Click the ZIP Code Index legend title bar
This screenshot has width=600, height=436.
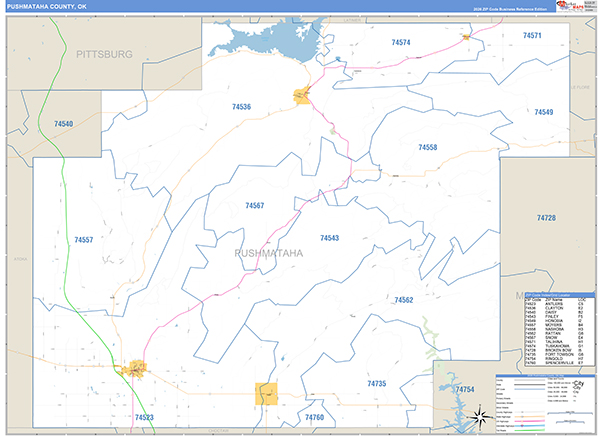[560, 295]
